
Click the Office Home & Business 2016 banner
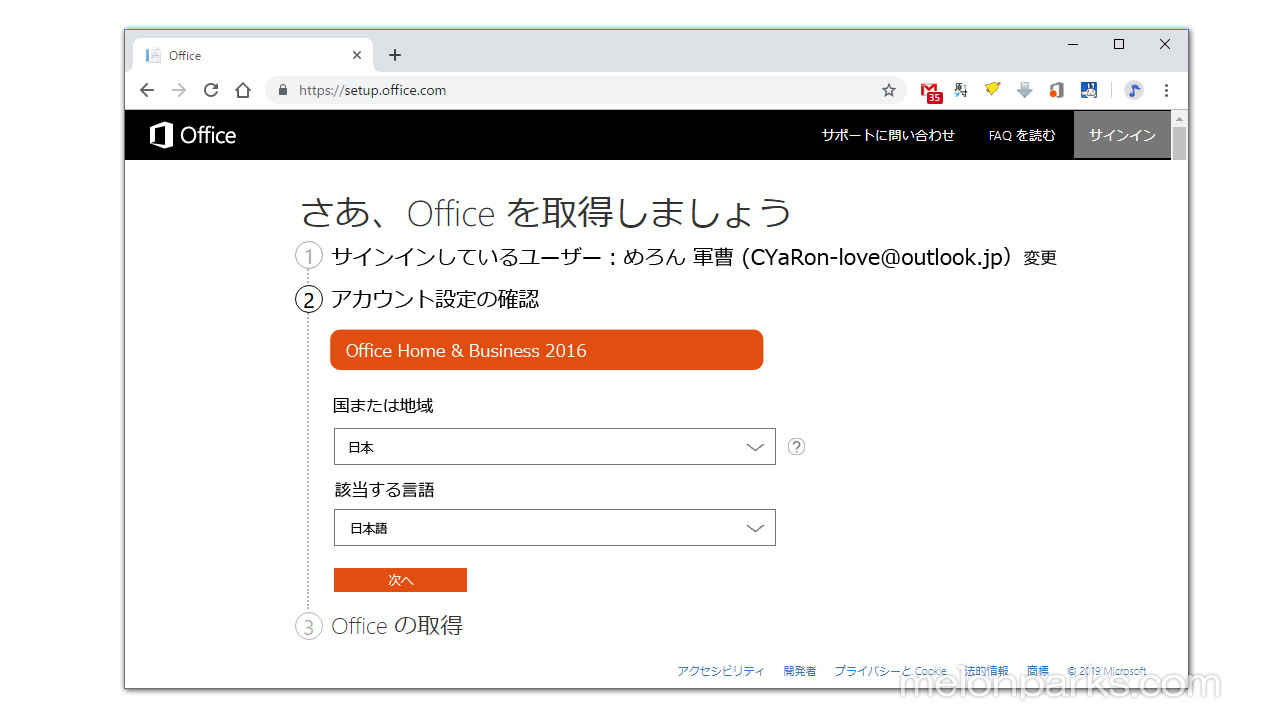(547, 350)
